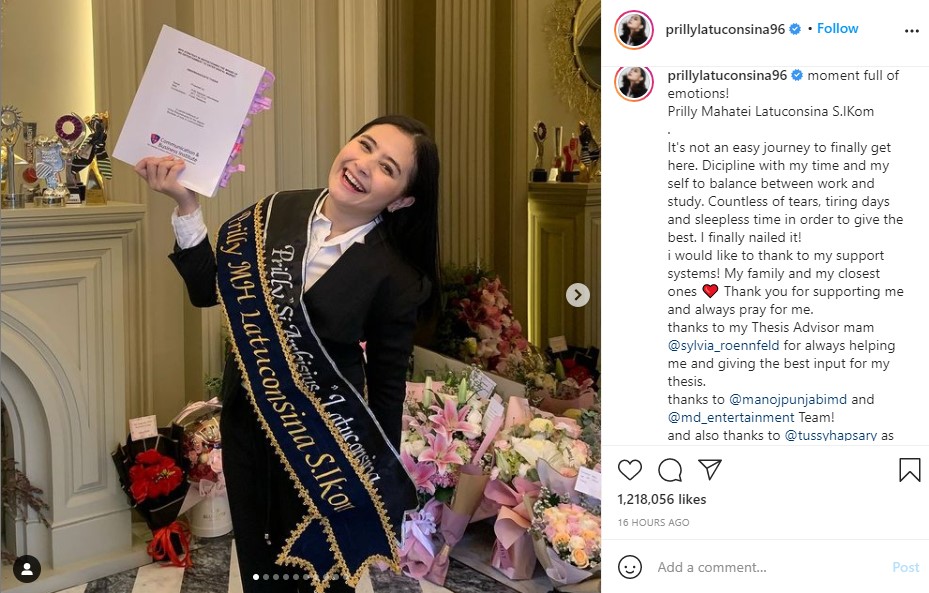Open comments via speech bubble icon
Screen dimensions: 929x593
point(669,470)
